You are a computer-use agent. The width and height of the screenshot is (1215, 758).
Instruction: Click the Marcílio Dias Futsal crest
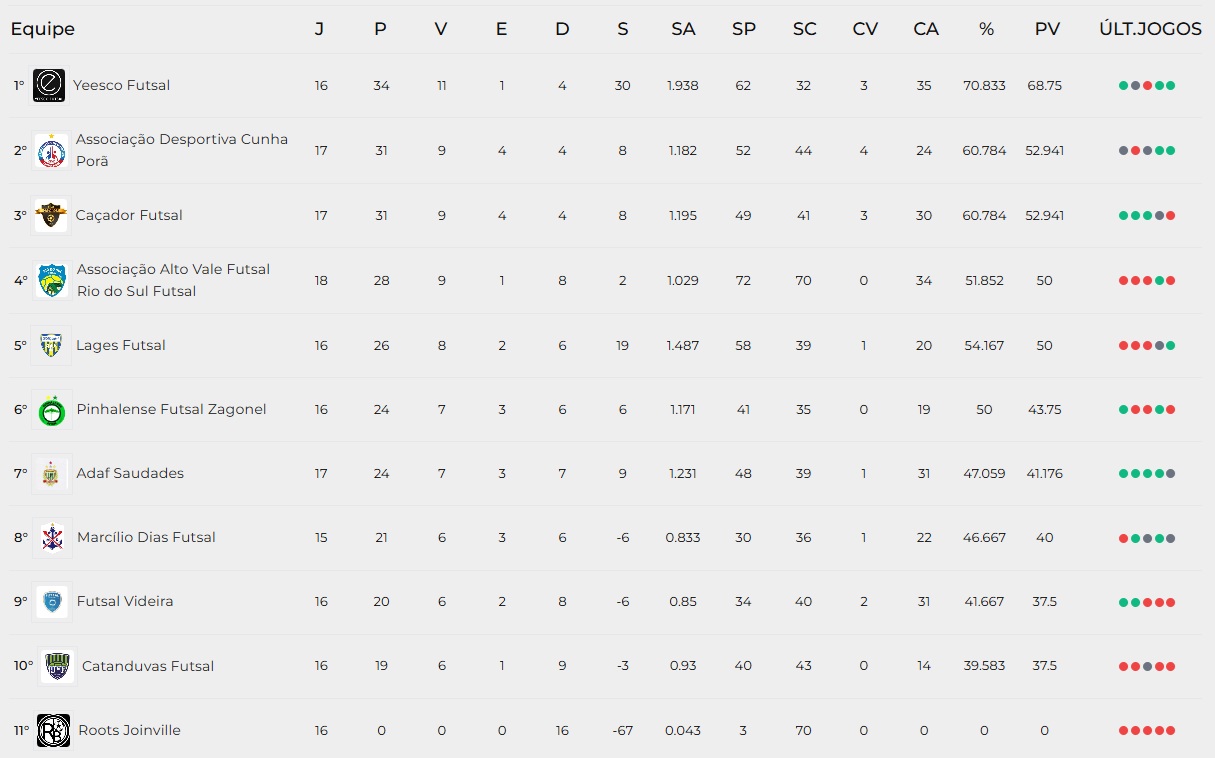51,537
